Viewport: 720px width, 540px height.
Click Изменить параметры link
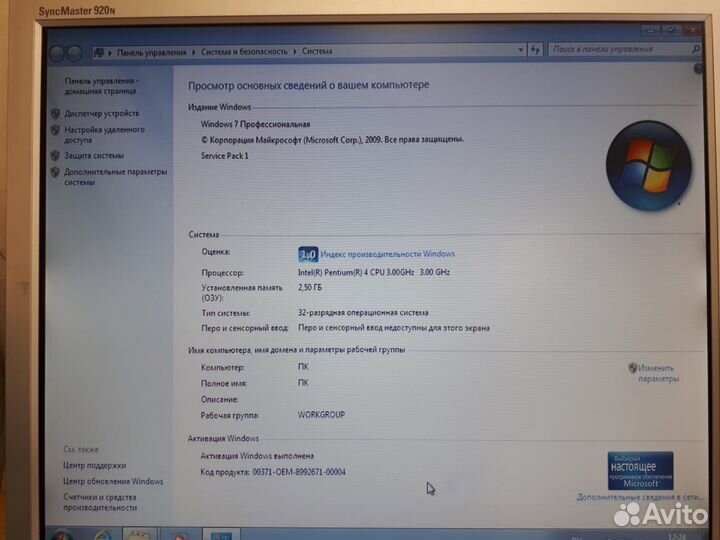[x=658, y=373]
